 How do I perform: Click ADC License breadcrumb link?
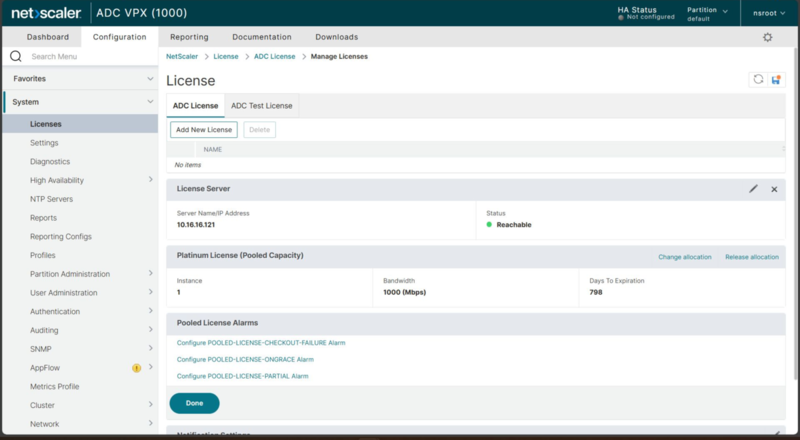(x=274, y=56)
